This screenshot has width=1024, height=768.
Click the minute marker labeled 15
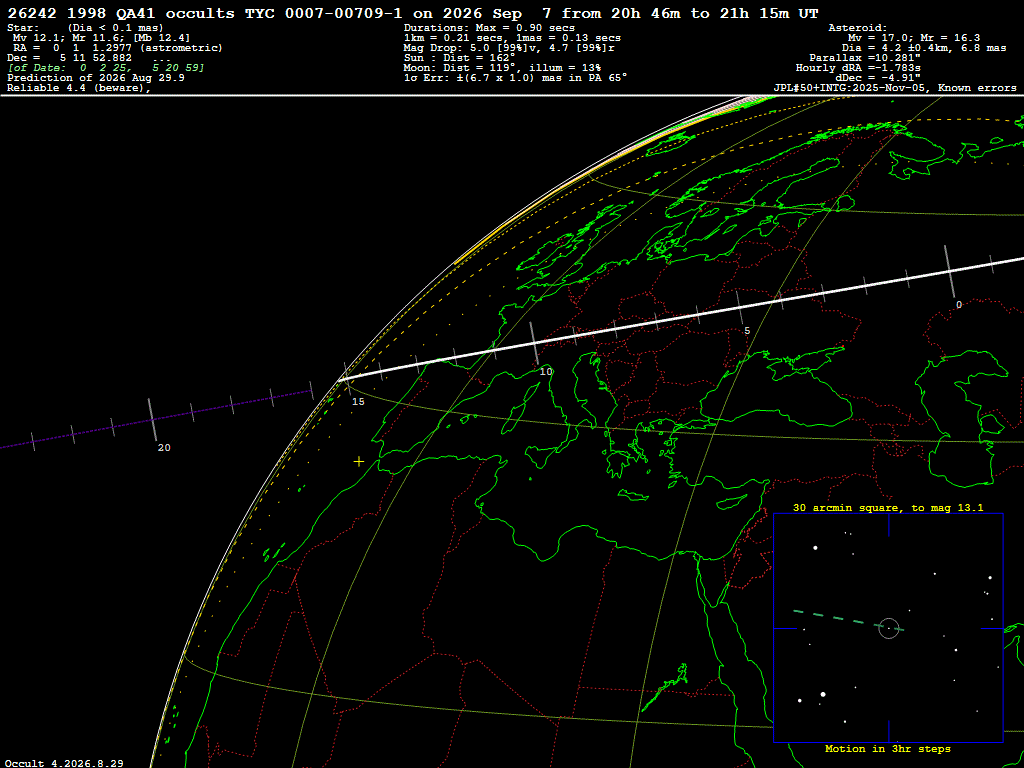click(358, 402)
